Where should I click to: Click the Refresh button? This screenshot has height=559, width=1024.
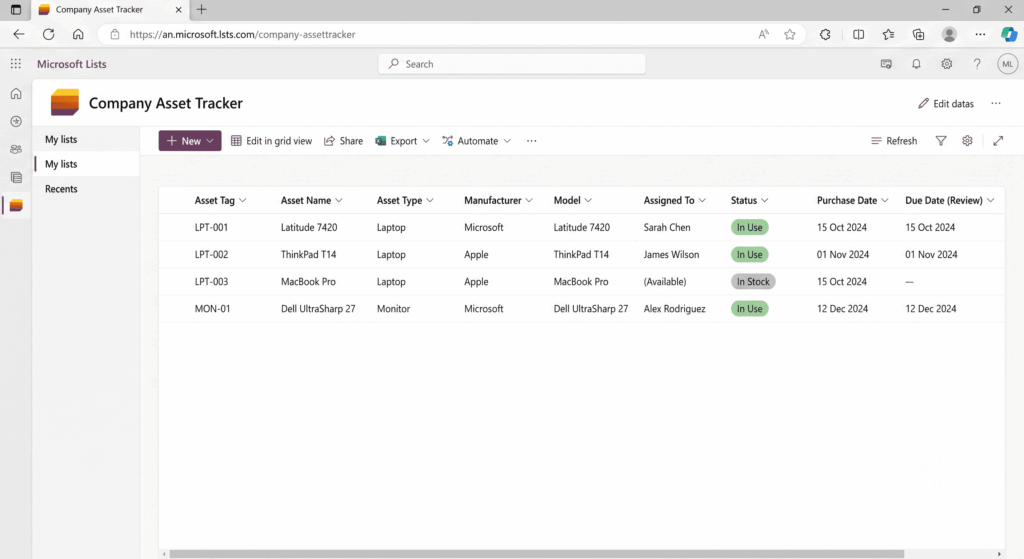pyautogui.click(x=894, y=141)
